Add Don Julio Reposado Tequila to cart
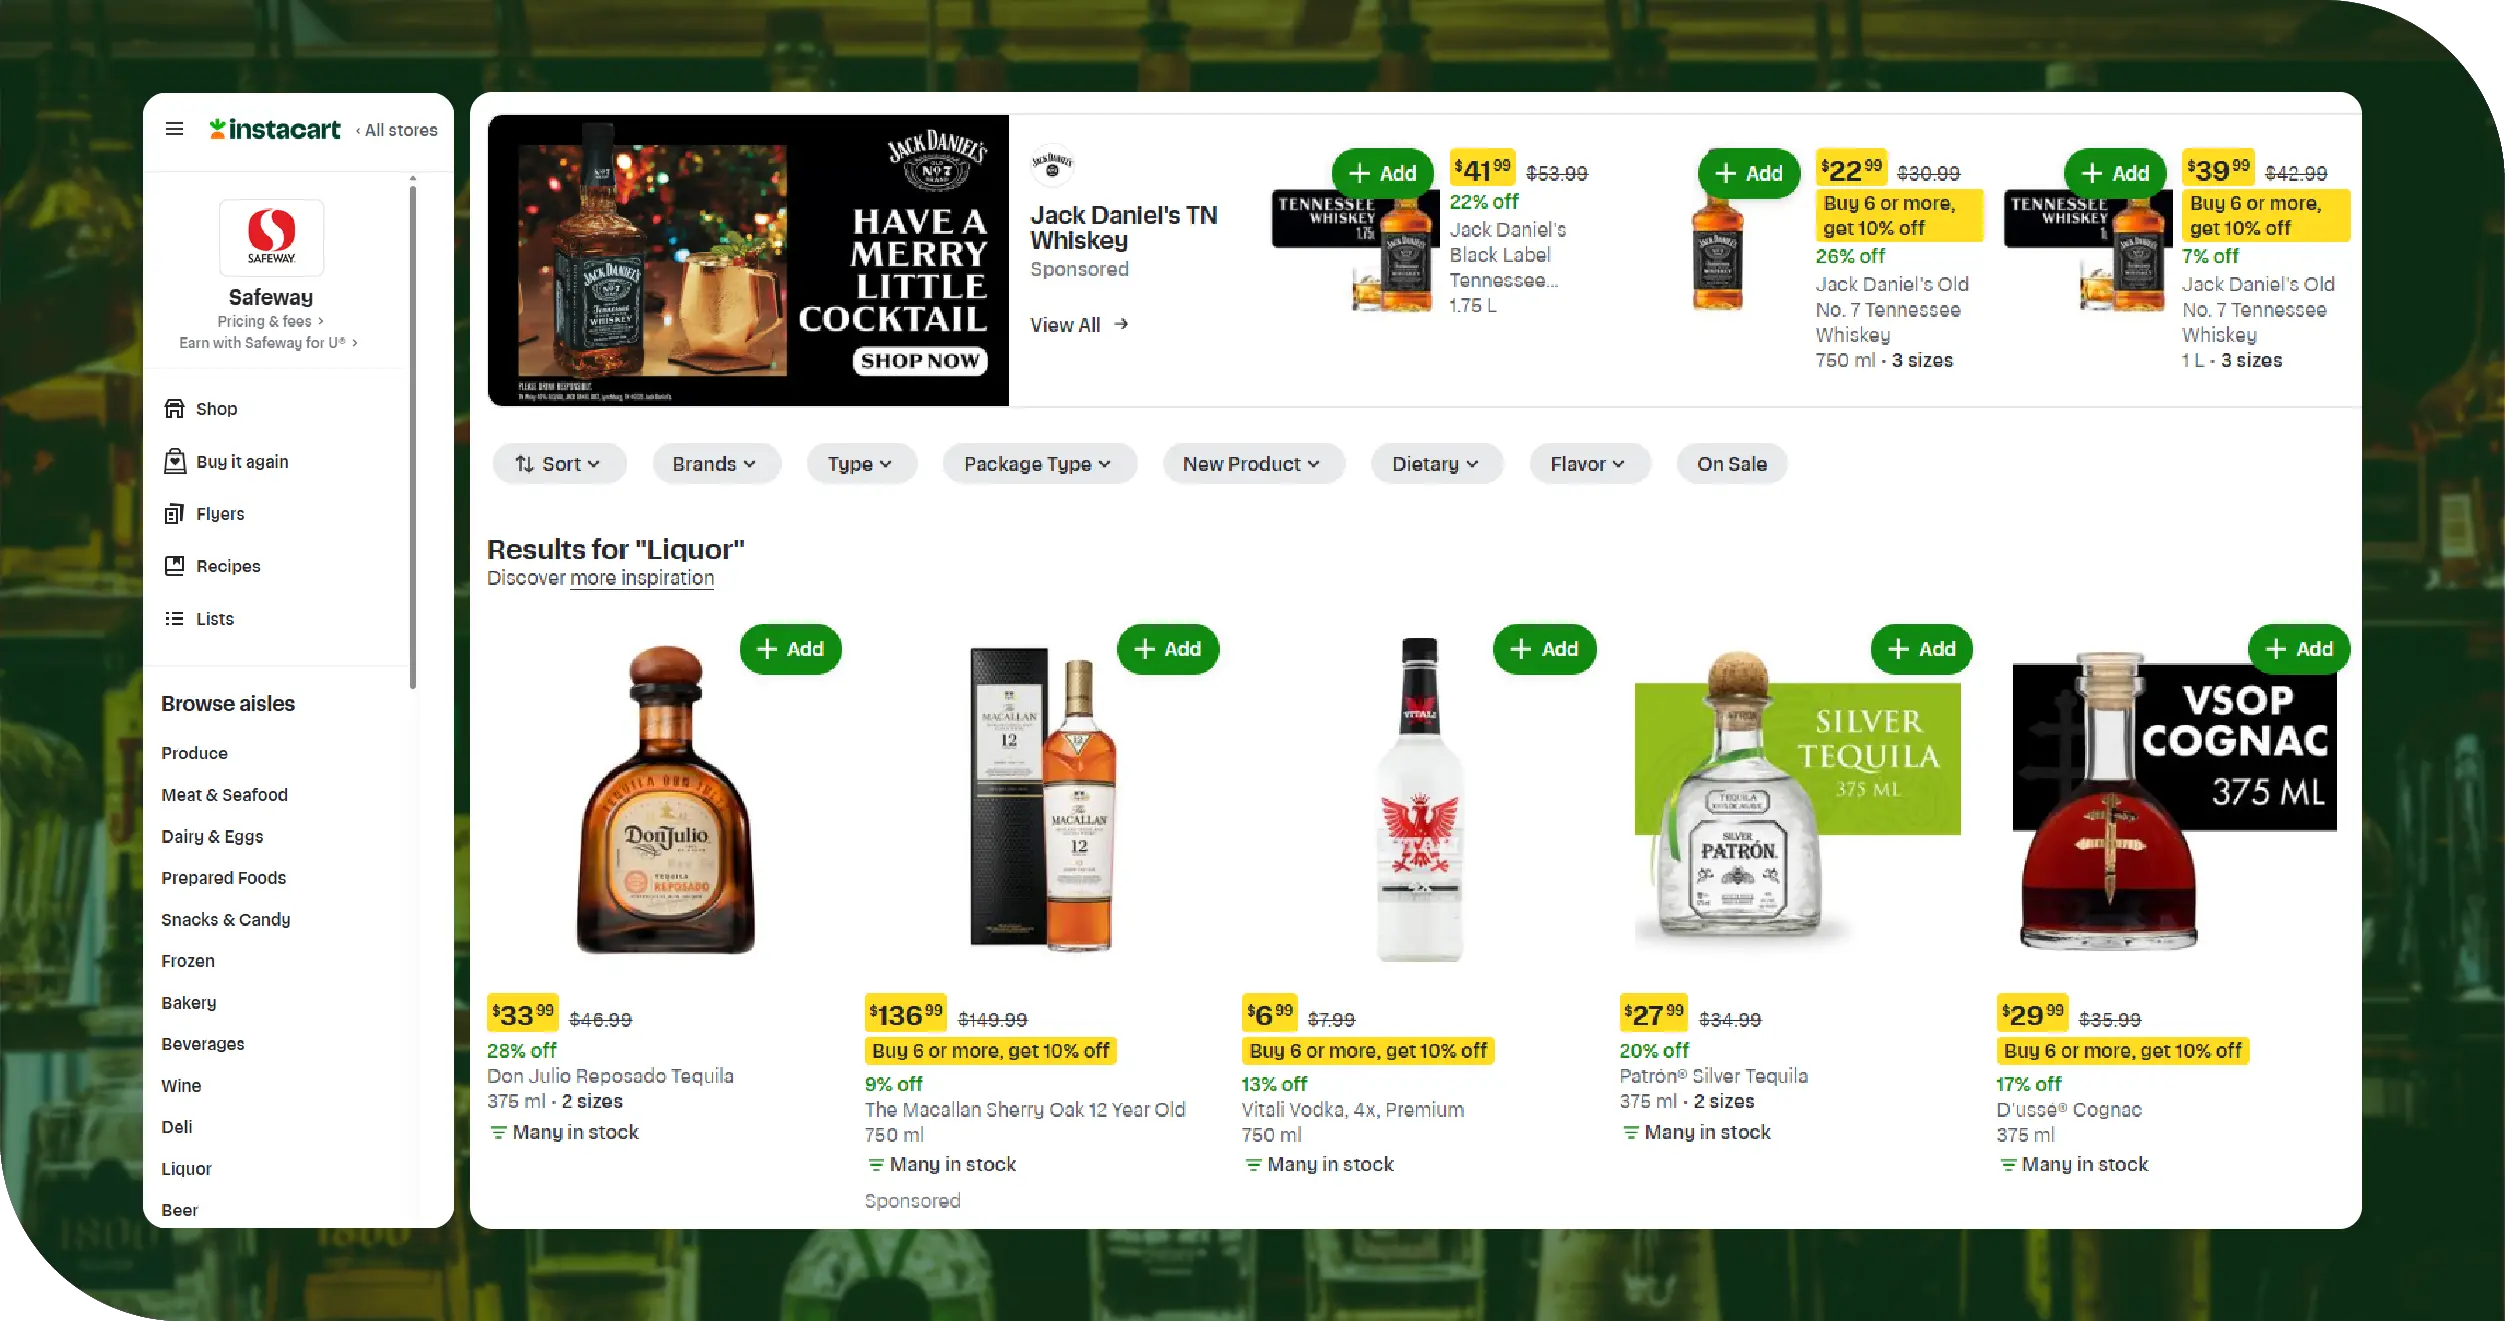 click(x=790, y=649)
